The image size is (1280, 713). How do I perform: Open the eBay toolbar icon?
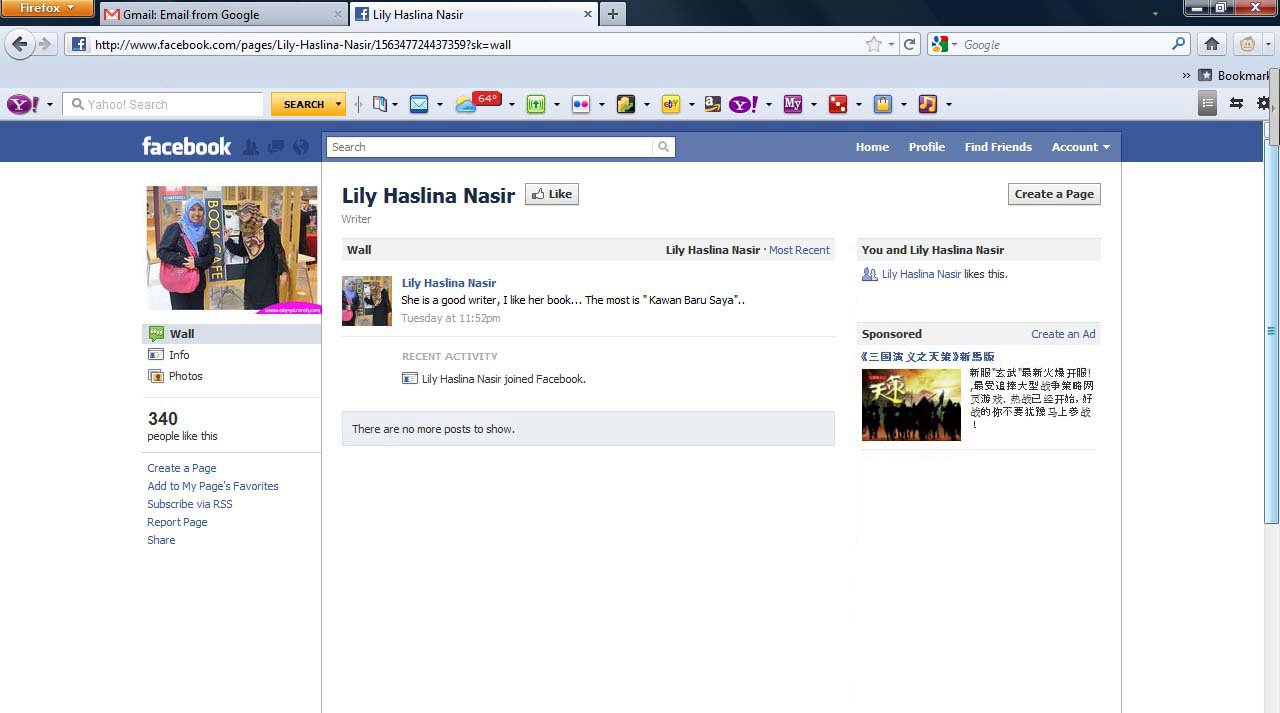click(x=671, y=104)
